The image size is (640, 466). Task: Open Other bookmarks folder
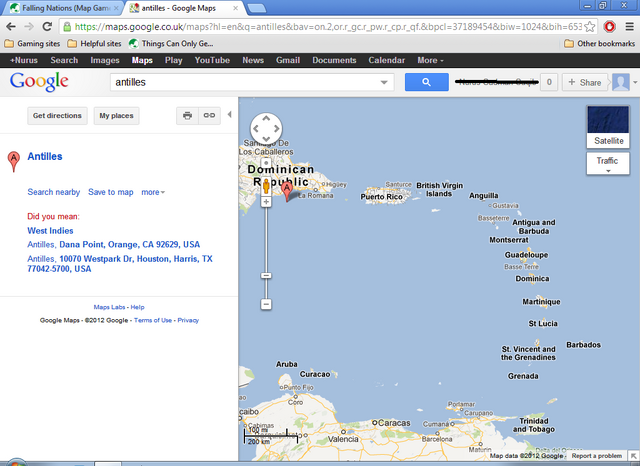tap(600, 44)
